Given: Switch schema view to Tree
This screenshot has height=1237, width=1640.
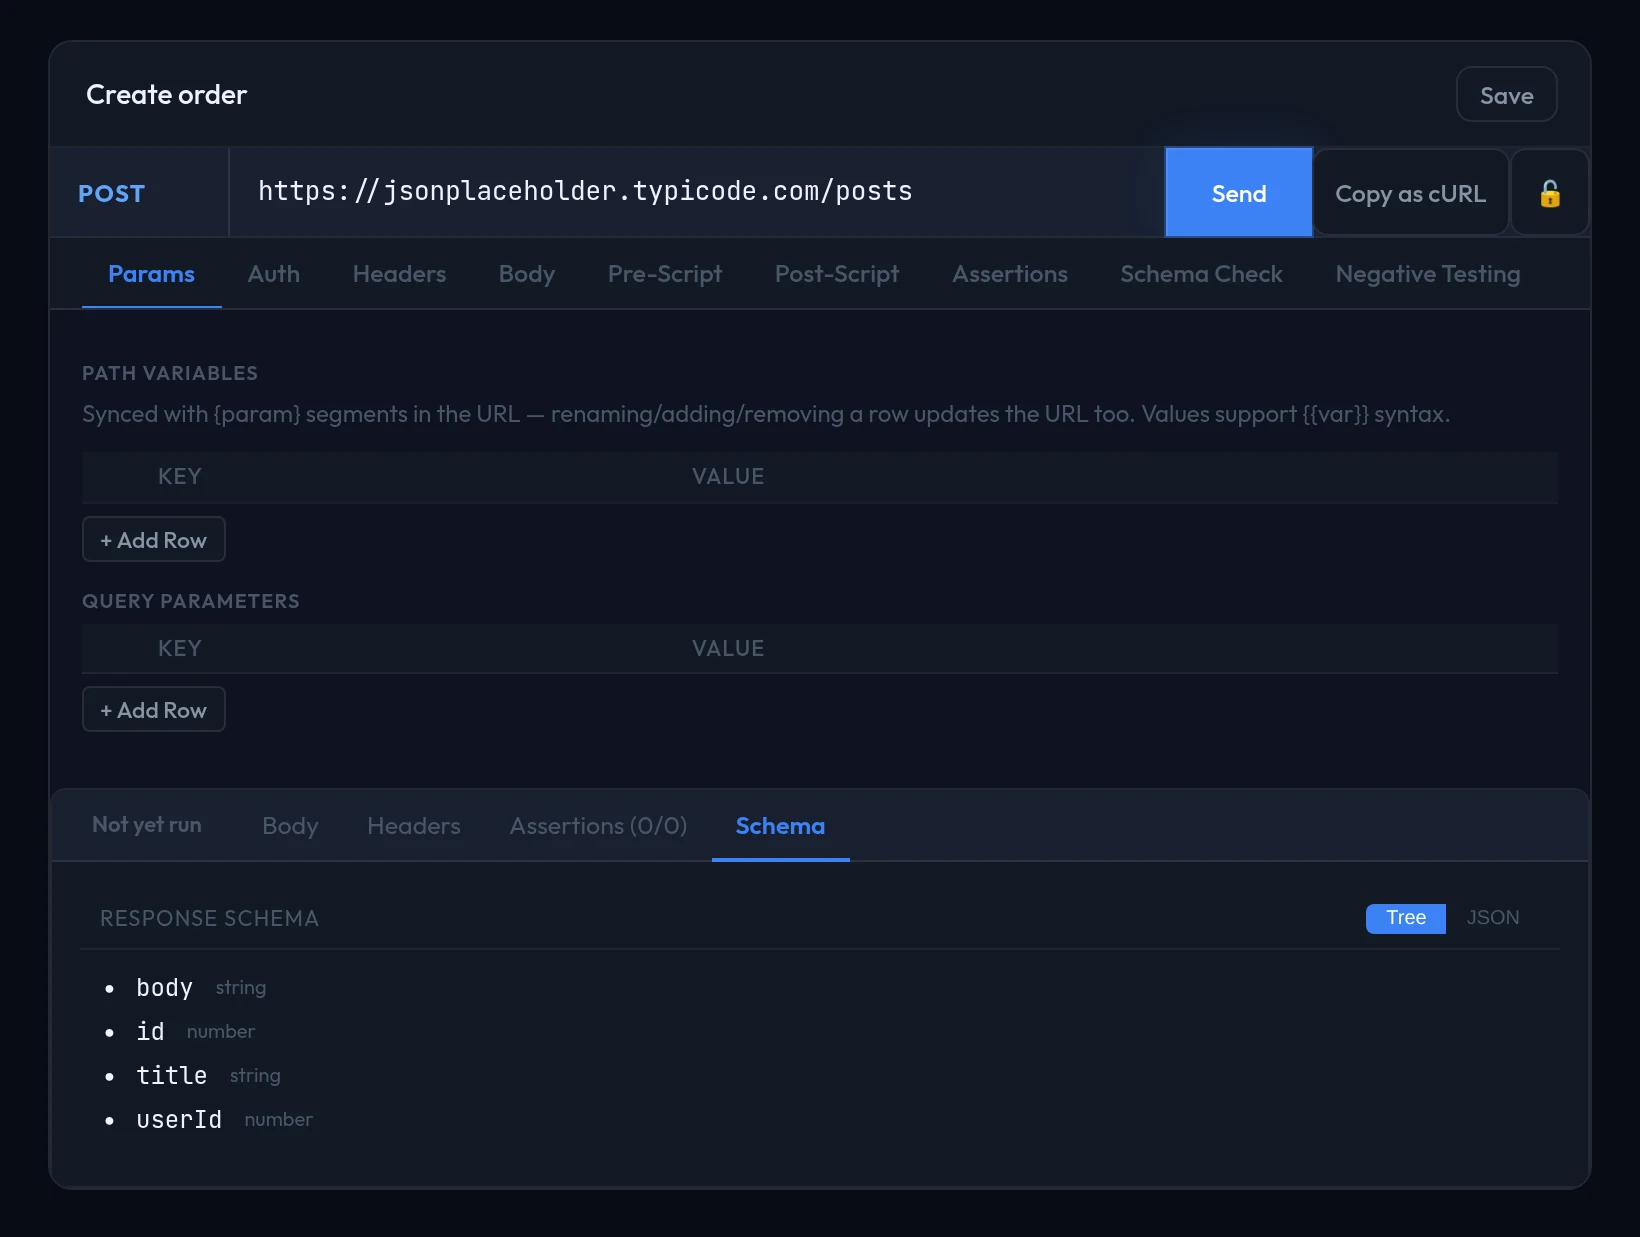Looking at the screenshot, I should point(1405,918).
